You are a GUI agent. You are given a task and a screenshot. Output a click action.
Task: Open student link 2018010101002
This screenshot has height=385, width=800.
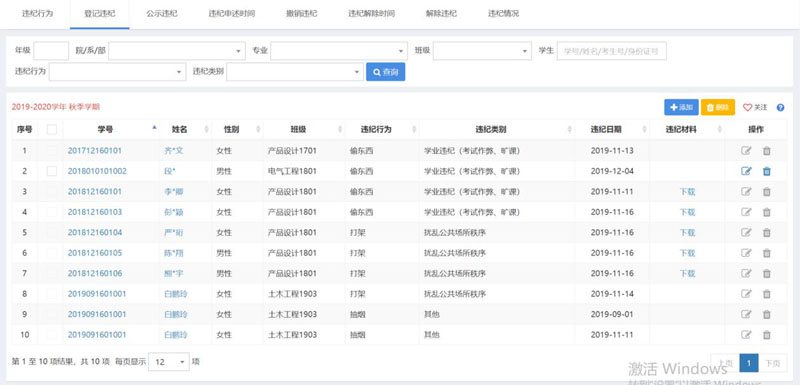coord(97,171)
